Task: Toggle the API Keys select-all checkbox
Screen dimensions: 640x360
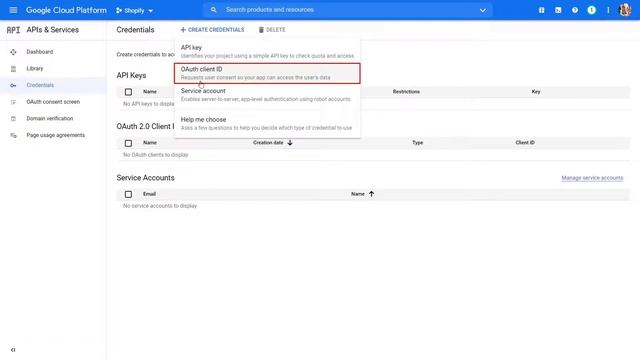Action: click(128, 92)
